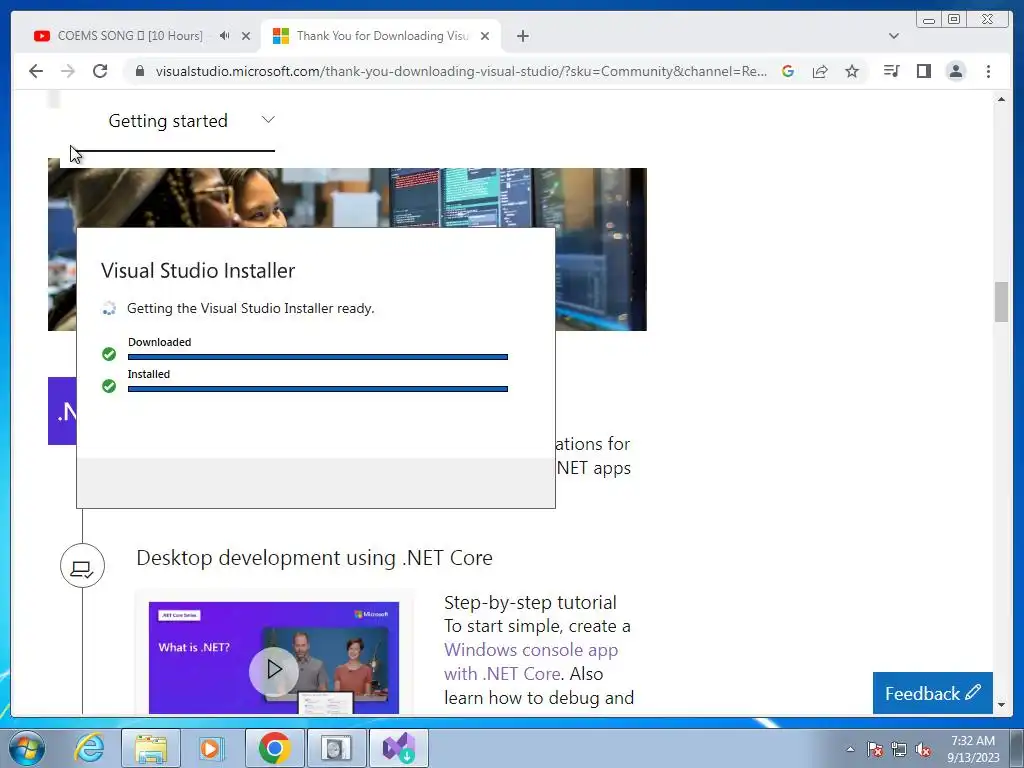Click the page's vertical scrollbar thumb
Screen dimensions: 1024x768
click(1001, 301)
